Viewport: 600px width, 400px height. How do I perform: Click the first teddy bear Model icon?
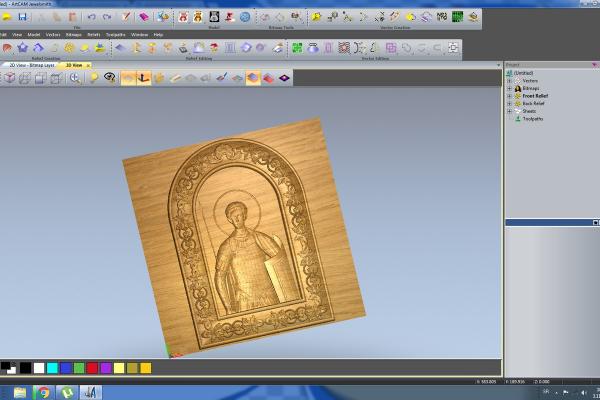coord(182,17)
